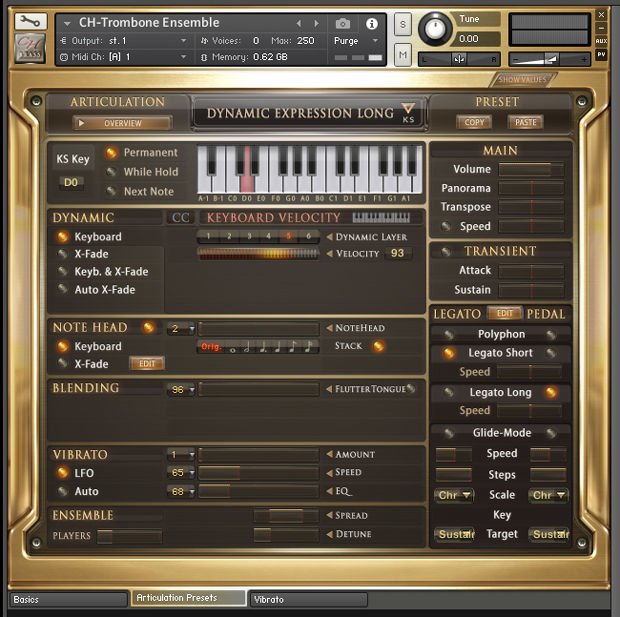Click the PV button in header
The width and height of the screenshot is (620, 617).
click(601, 55)
